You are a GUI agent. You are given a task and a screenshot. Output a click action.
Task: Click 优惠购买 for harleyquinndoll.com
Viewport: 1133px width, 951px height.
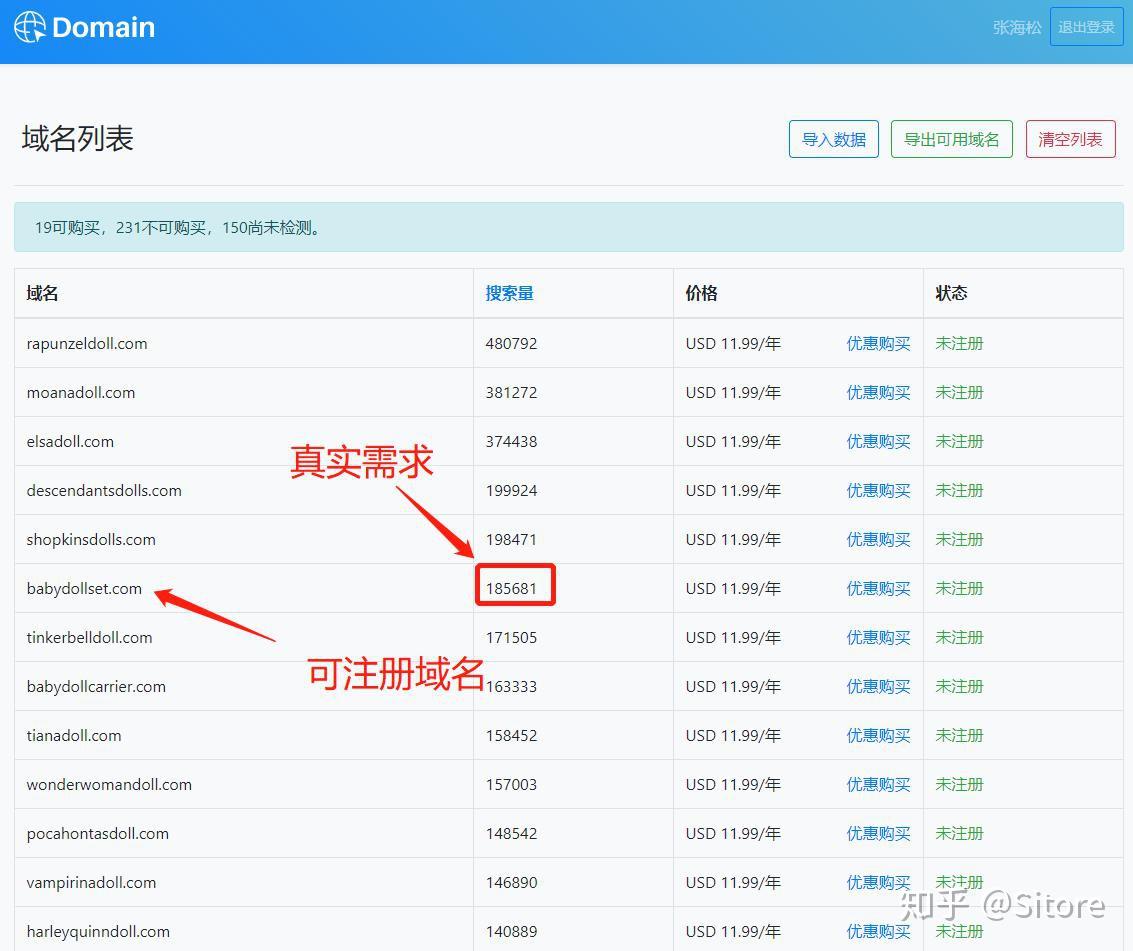tap(879, 931)
